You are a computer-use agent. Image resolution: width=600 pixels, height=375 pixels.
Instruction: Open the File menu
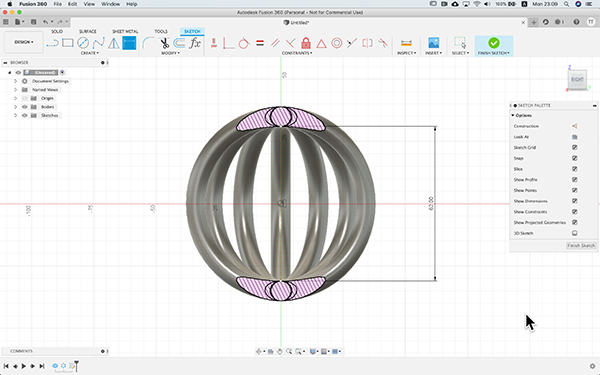(57, 4)
